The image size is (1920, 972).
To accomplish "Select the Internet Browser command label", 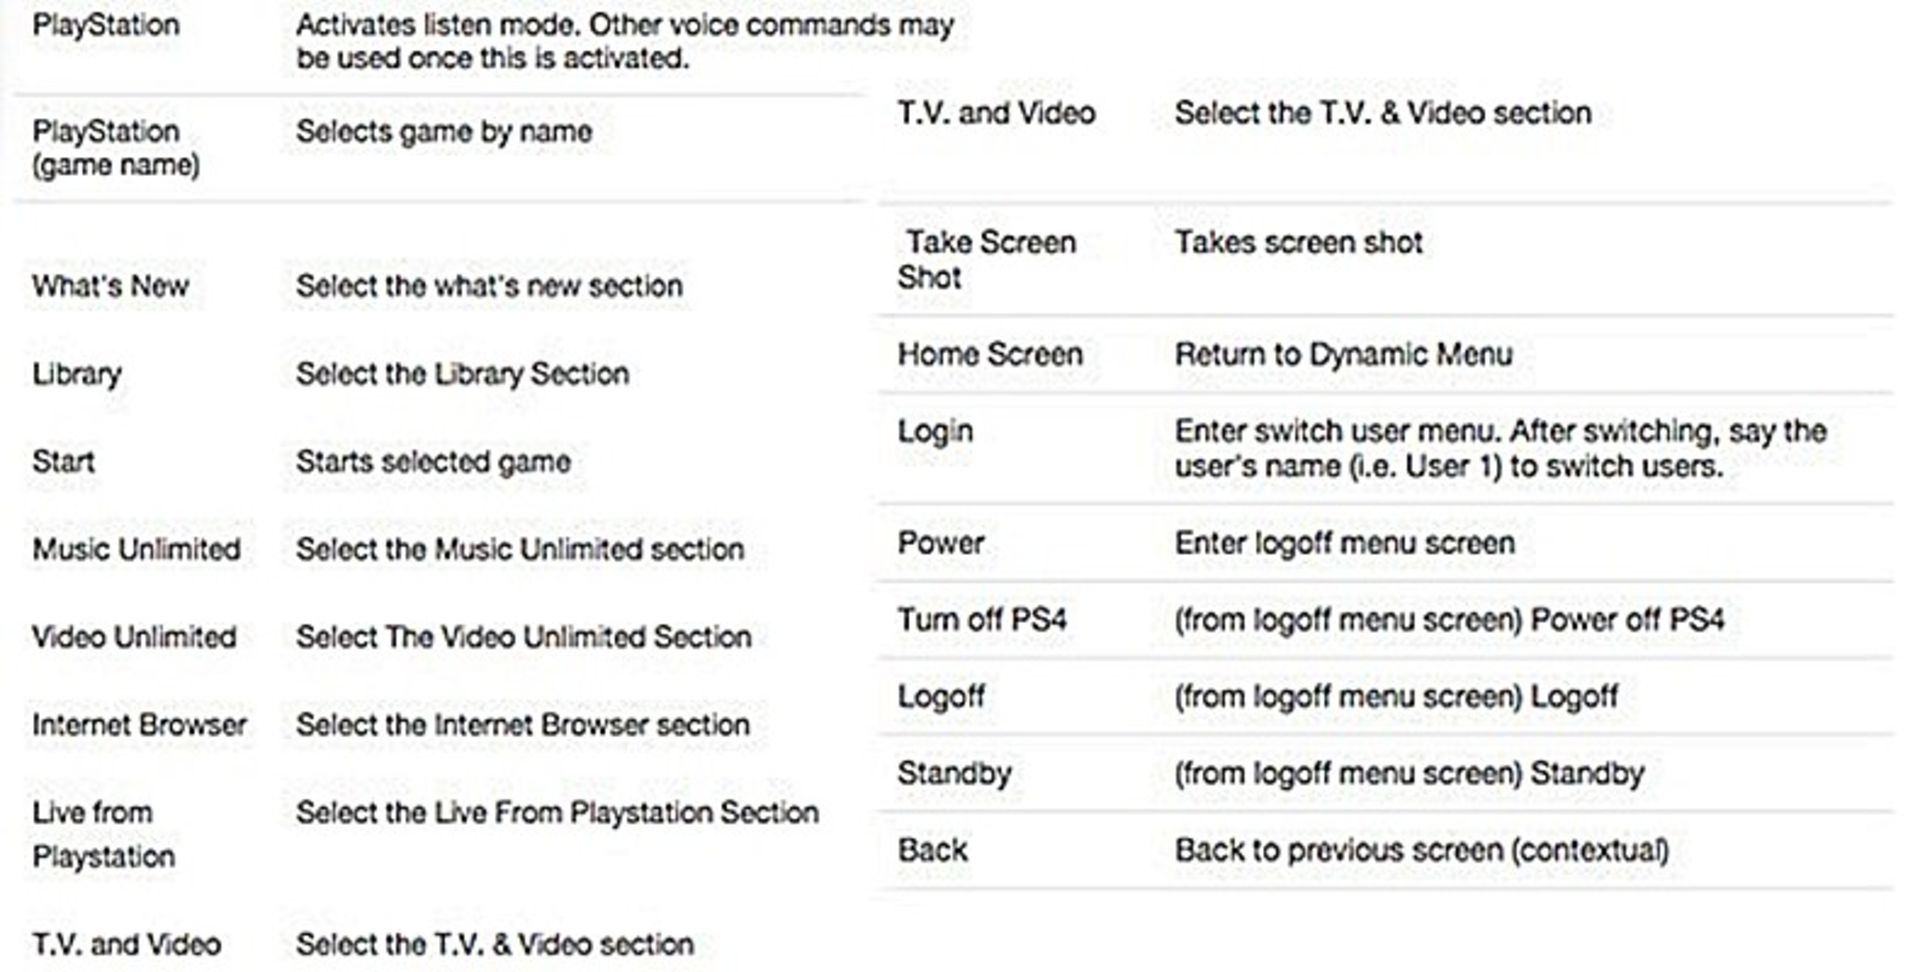I will point(139,725).
